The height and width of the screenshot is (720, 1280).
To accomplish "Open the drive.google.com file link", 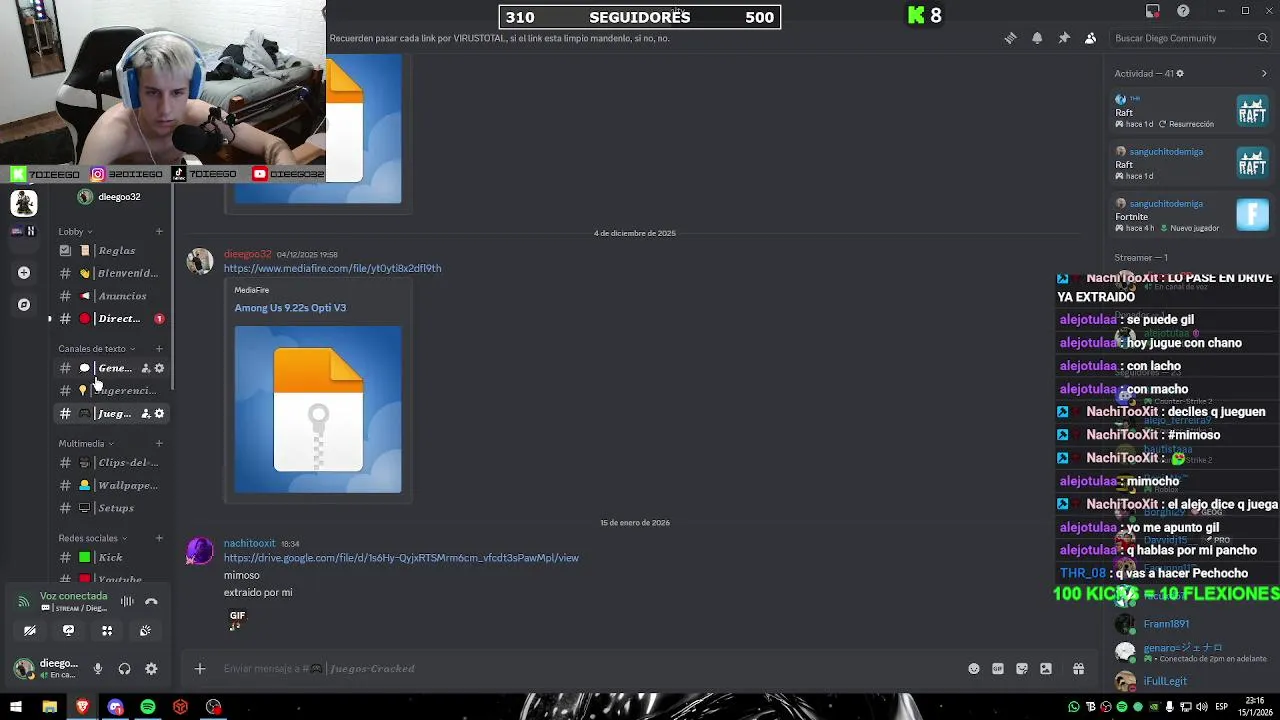I will tap(401, 558).
